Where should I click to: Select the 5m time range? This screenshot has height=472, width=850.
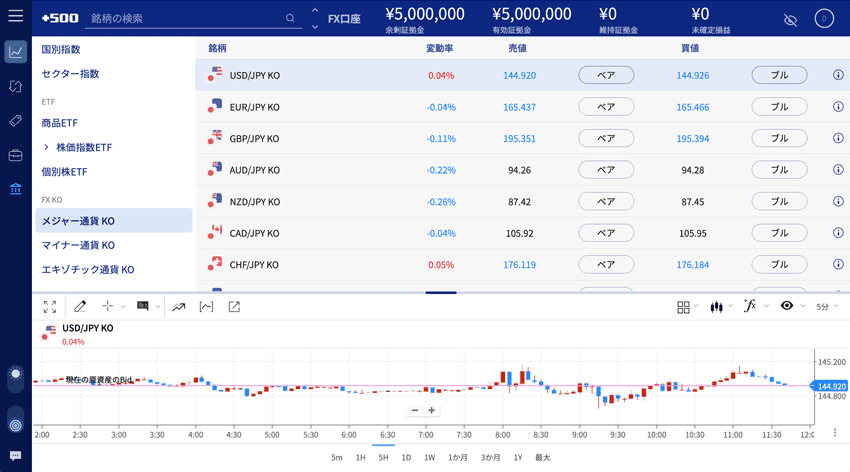pyautogui.click(x=337, y=457)
